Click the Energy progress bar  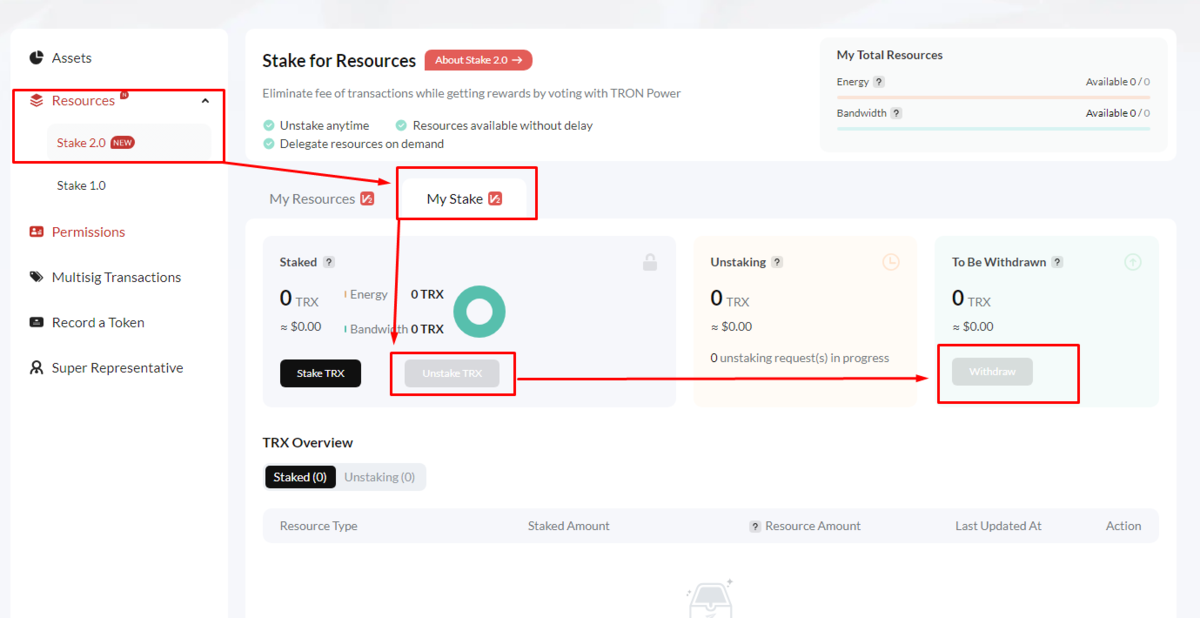993,98
